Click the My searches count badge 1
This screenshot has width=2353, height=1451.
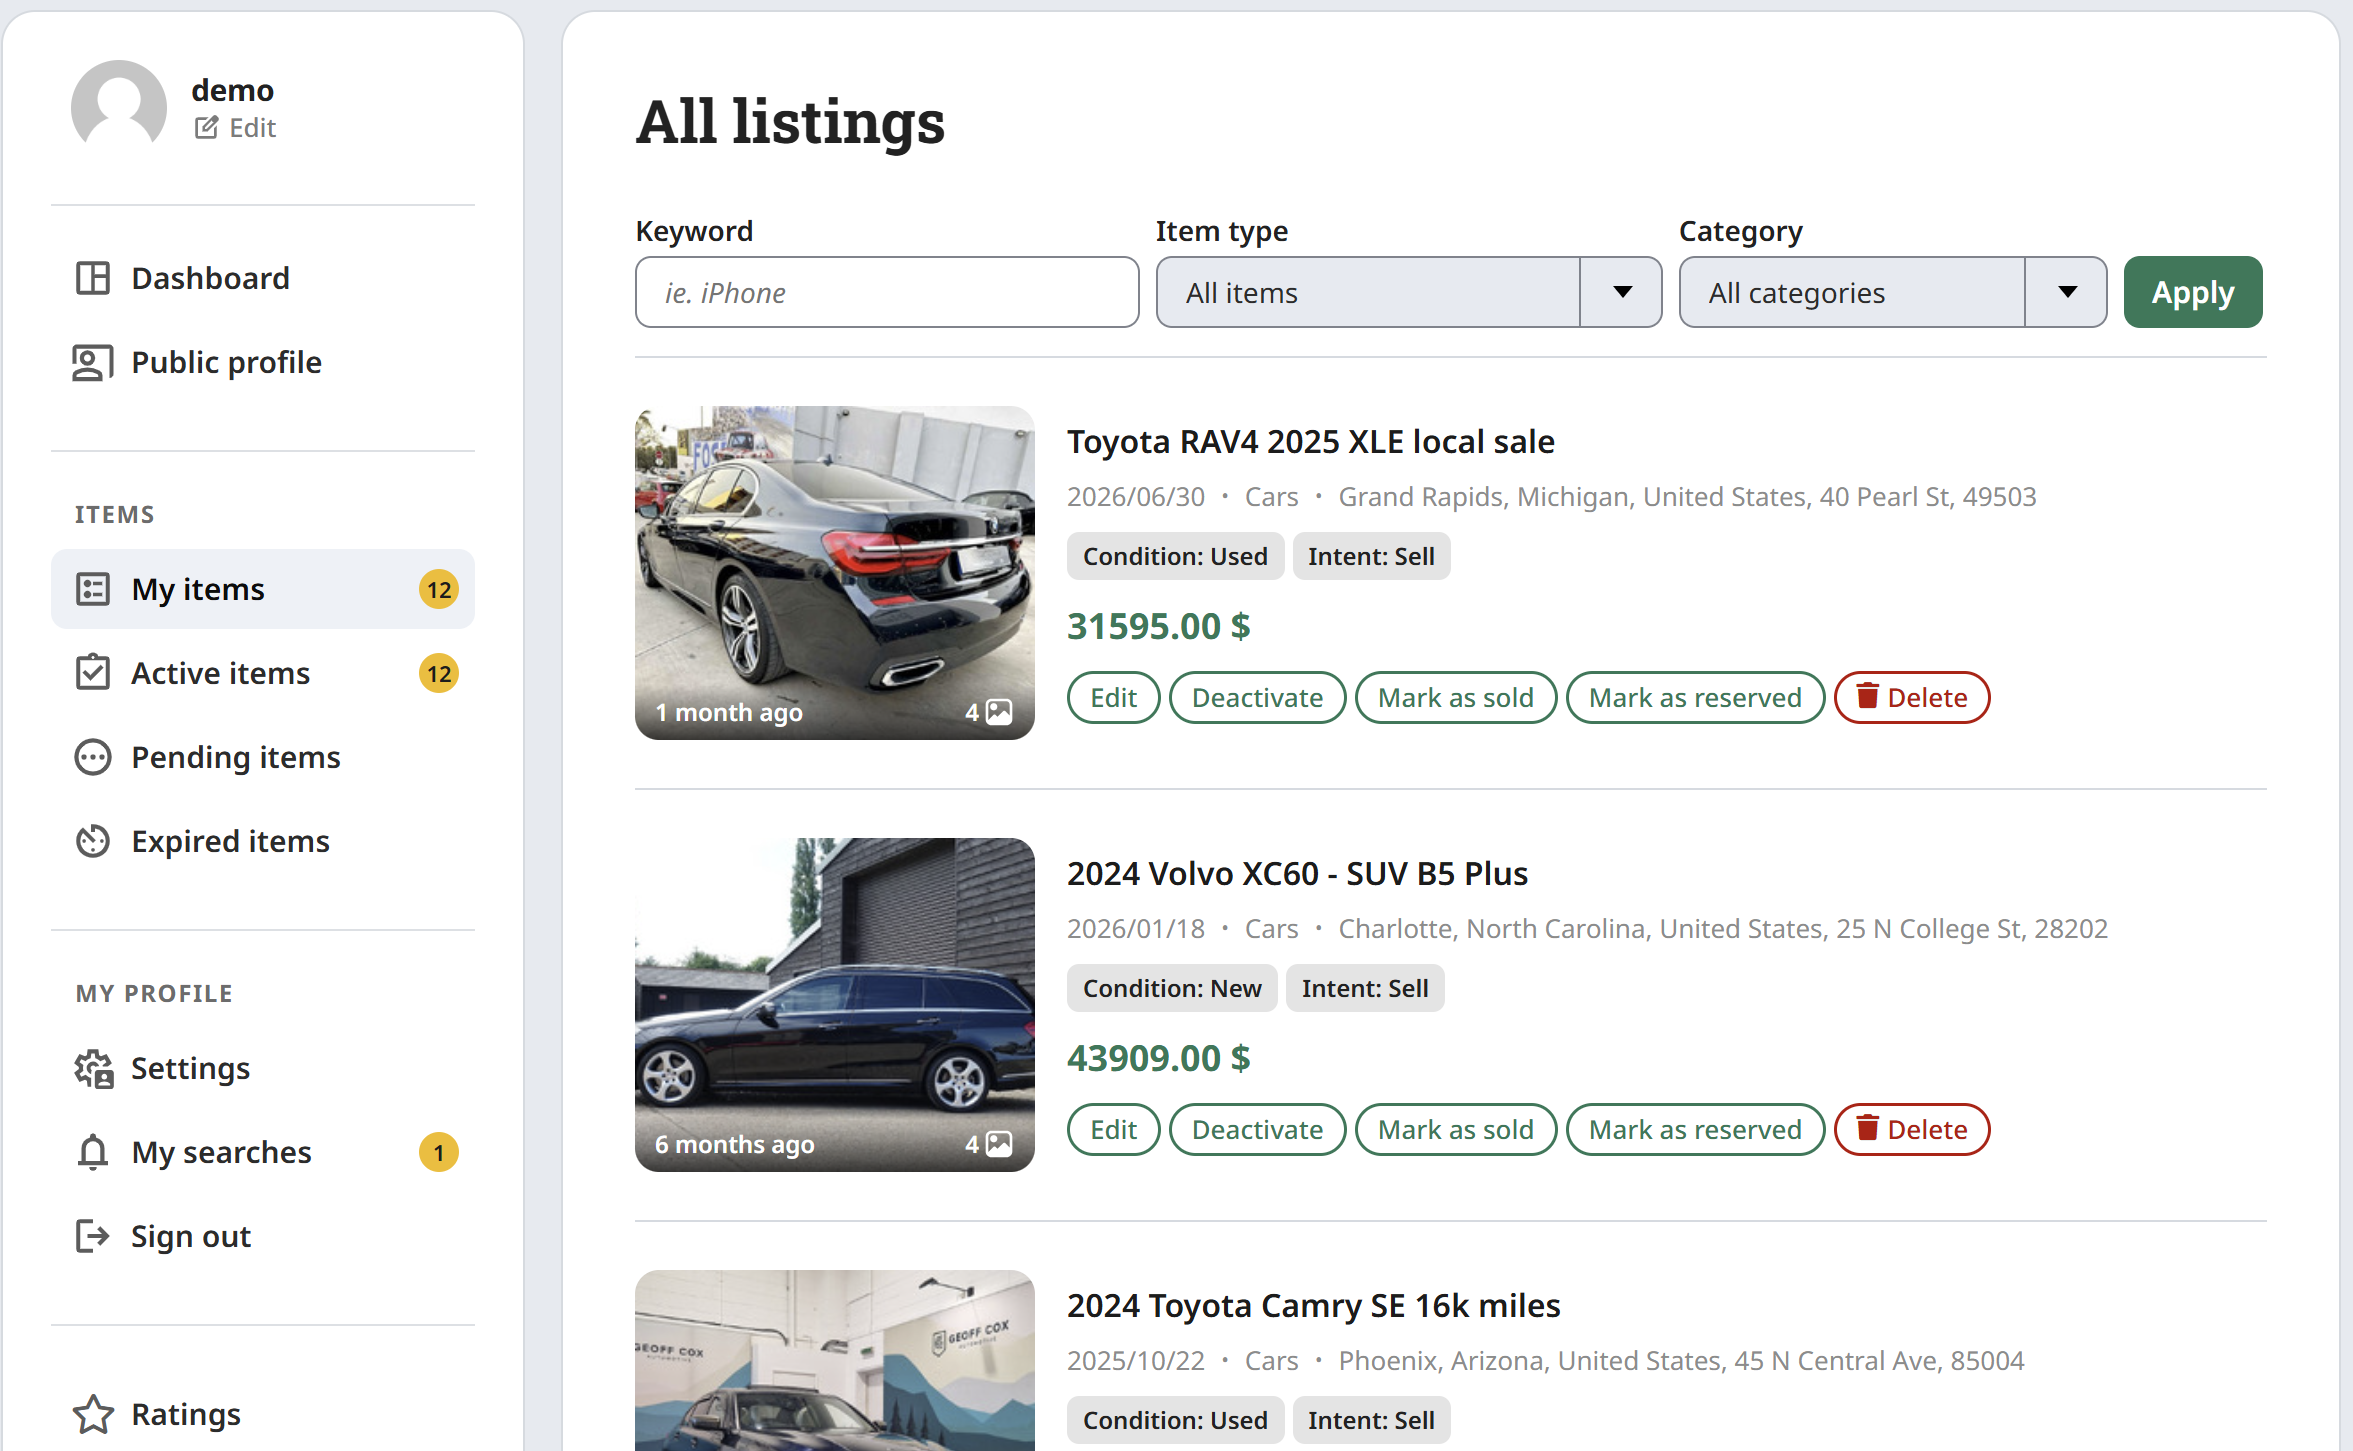[x=439, y=1152]
